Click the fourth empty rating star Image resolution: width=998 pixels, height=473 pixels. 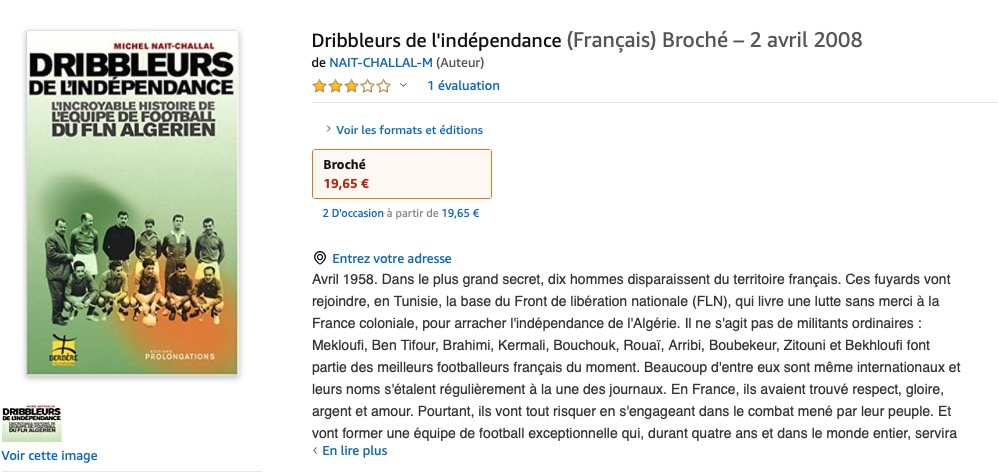[x=368, y=86]
